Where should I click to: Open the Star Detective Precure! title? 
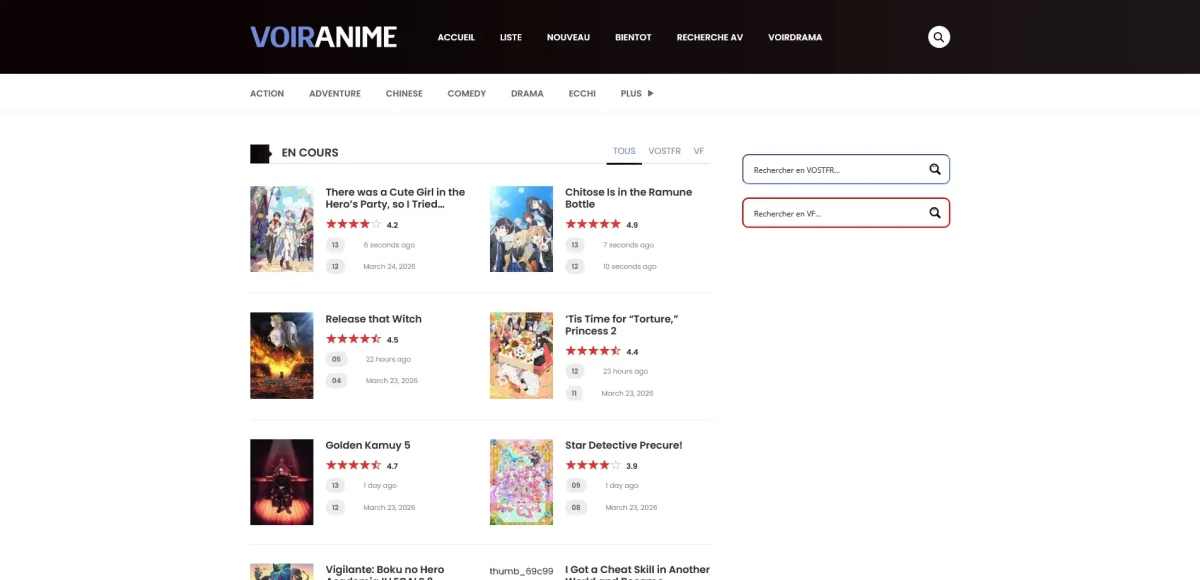(623, 445)
